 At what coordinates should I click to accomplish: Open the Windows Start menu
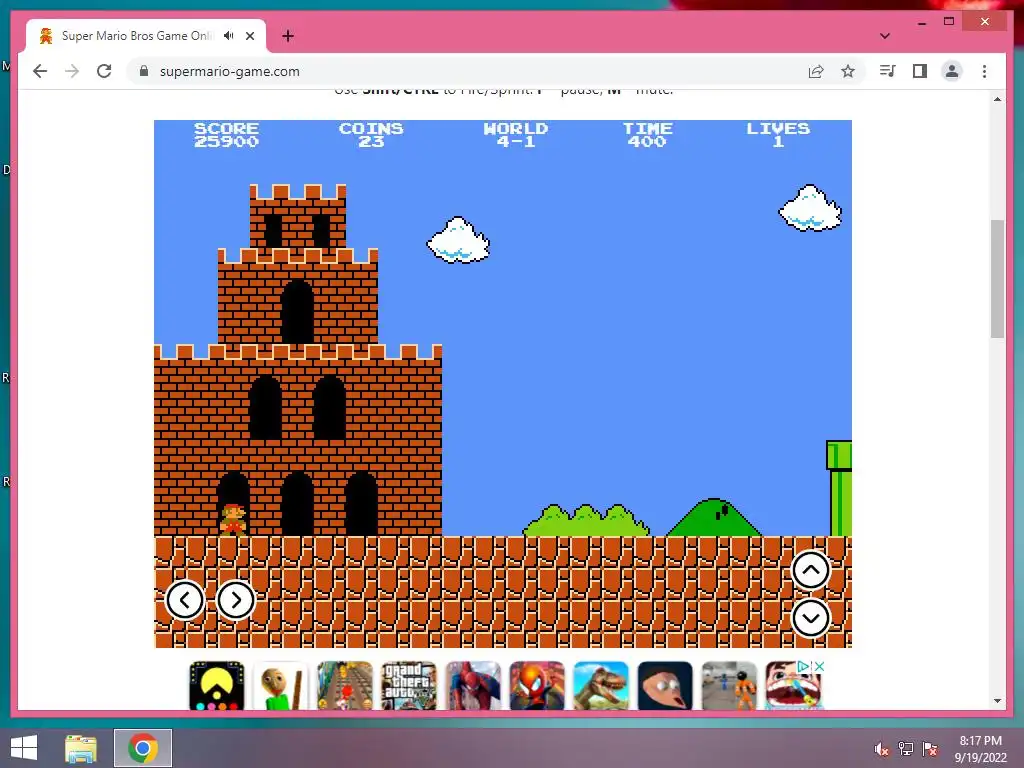(x=24, y=748)
